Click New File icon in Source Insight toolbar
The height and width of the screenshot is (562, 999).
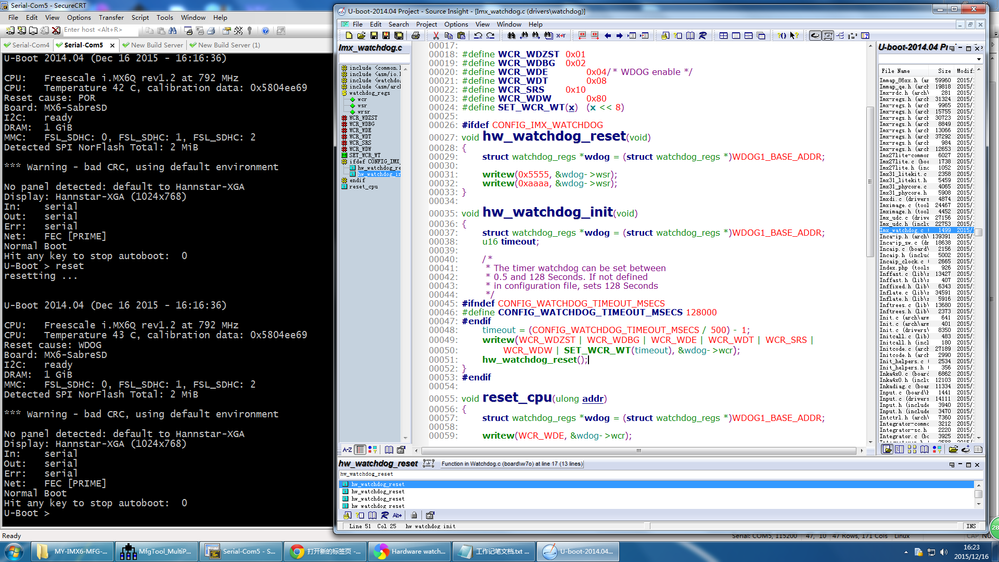click(x=349, y=36)
